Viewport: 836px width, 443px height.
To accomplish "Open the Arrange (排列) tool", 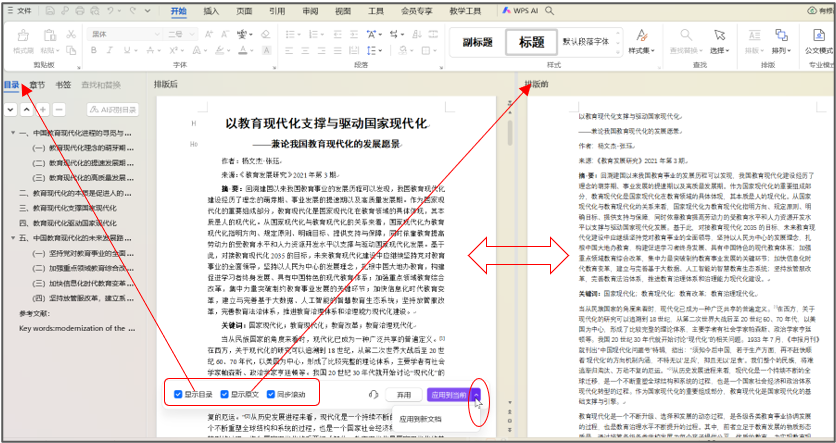I will pos(782,42).
